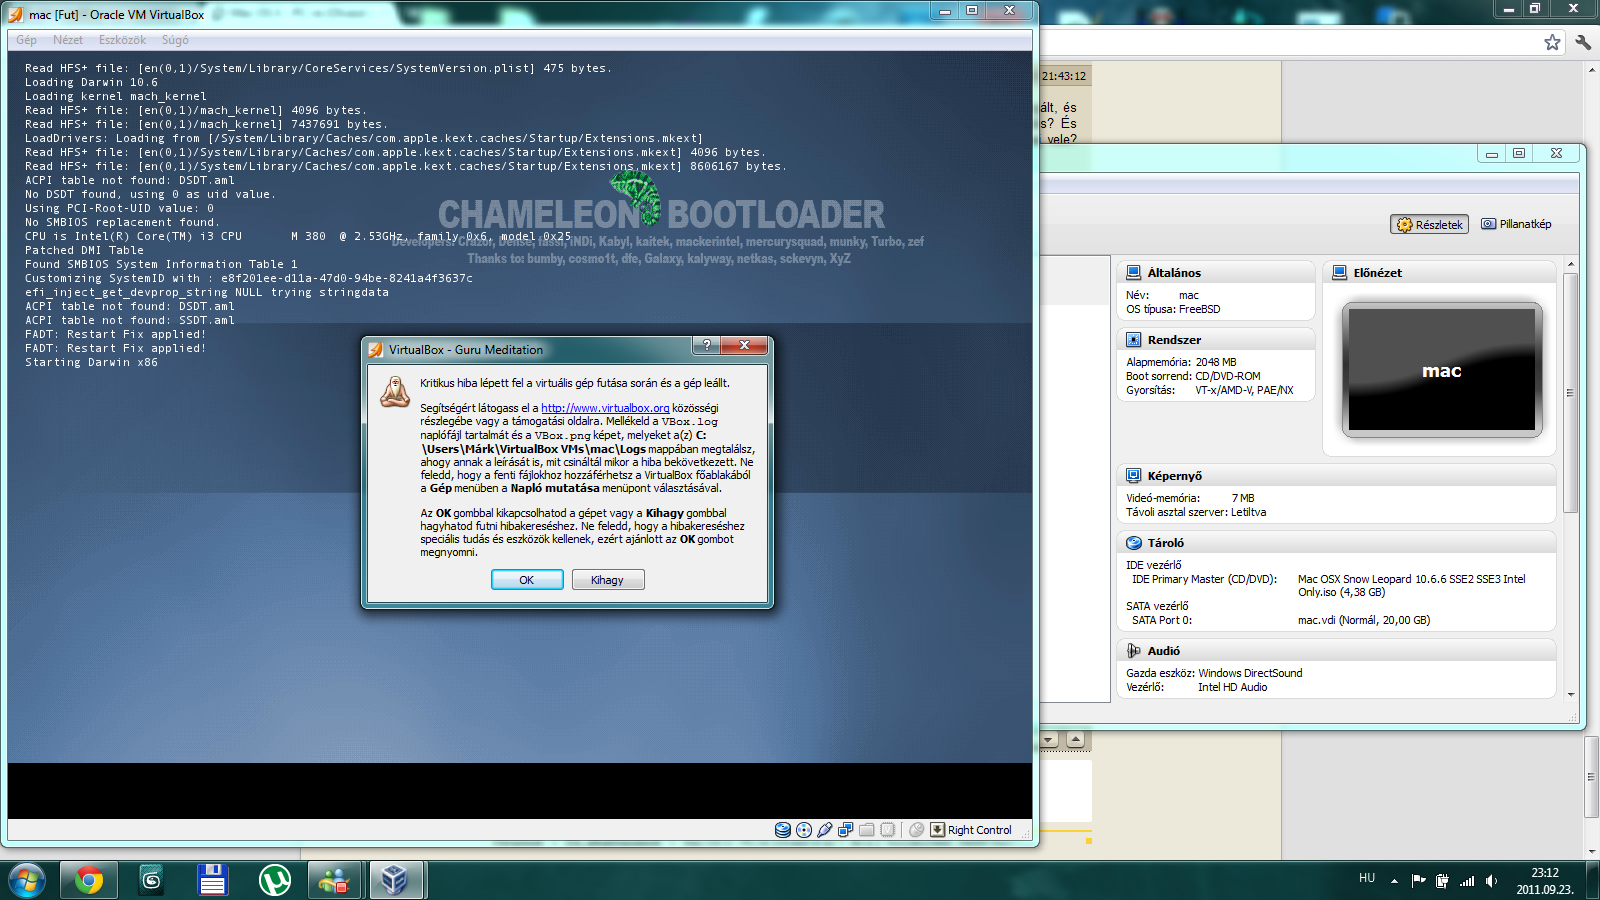This screenshot has width=1600, height=900.
Task: Click the network signal tray icon
Action: click(x=1467, y=881)
